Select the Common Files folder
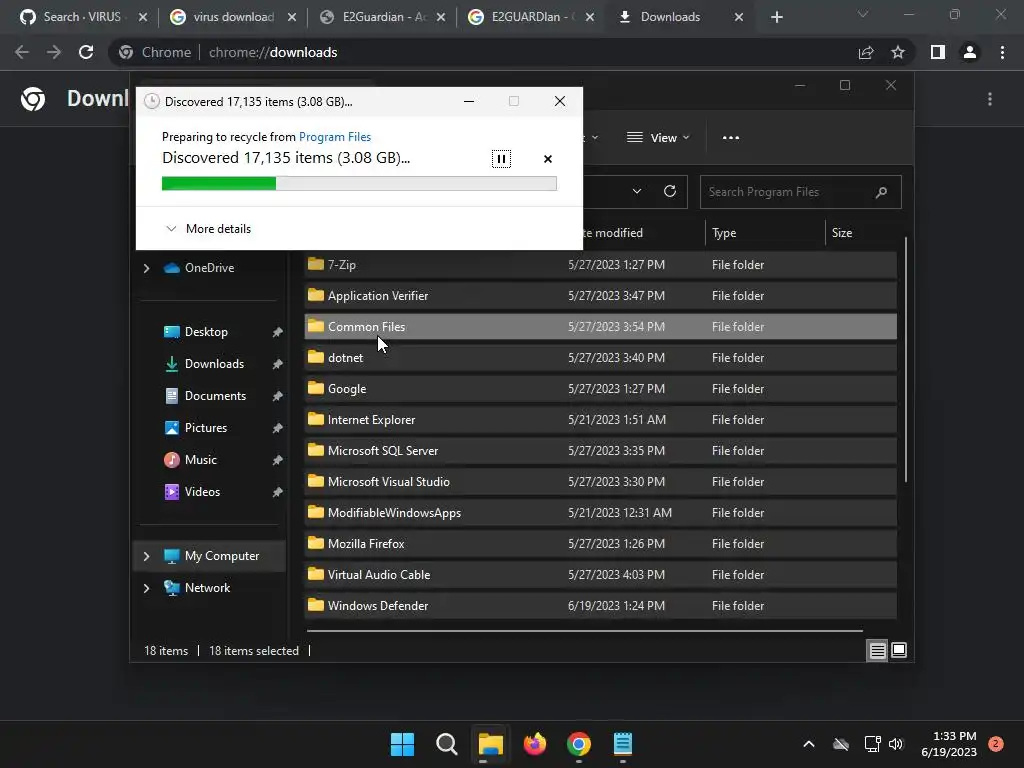 tap(600, 327)
